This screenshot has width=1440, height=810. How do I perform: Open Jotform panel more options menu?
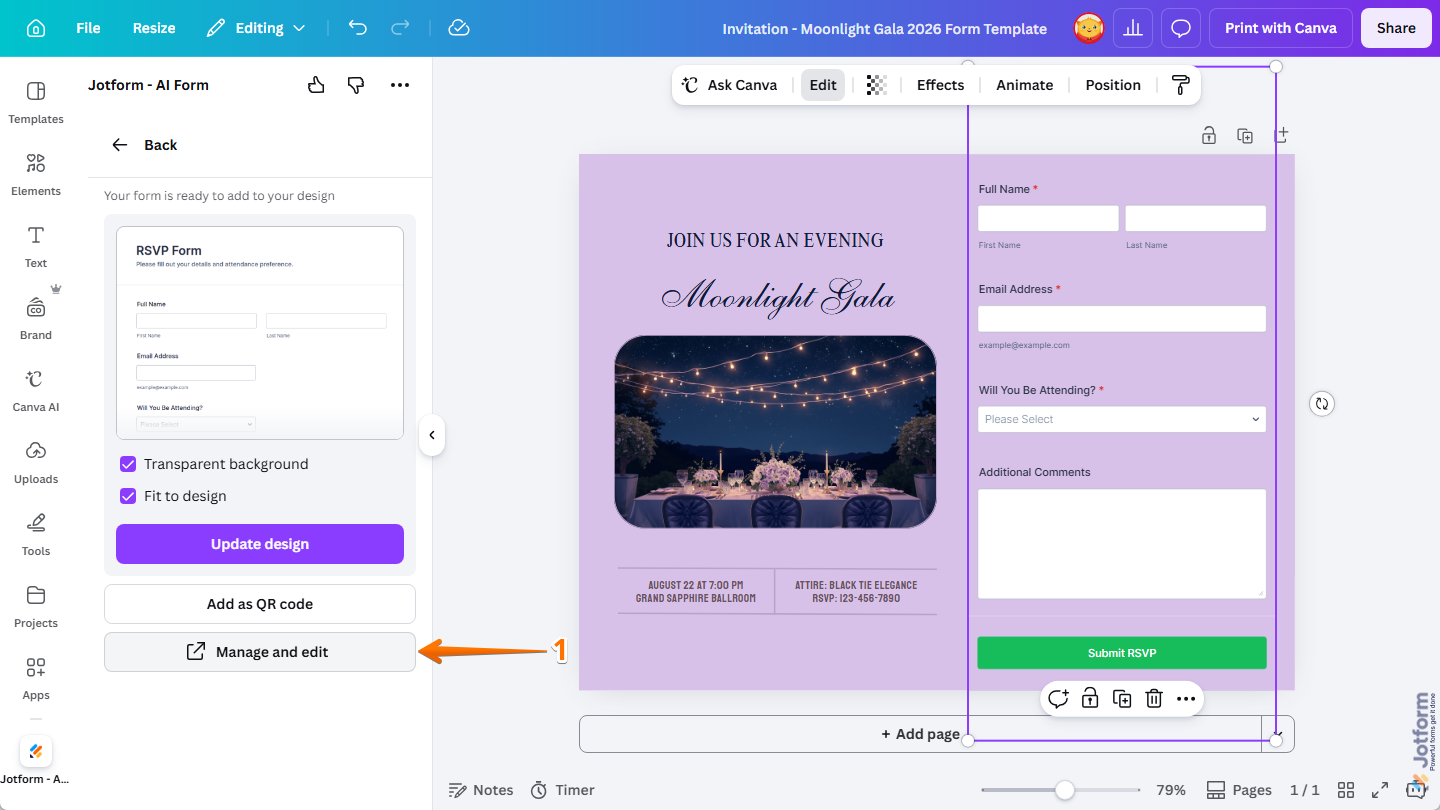[400, 85]
